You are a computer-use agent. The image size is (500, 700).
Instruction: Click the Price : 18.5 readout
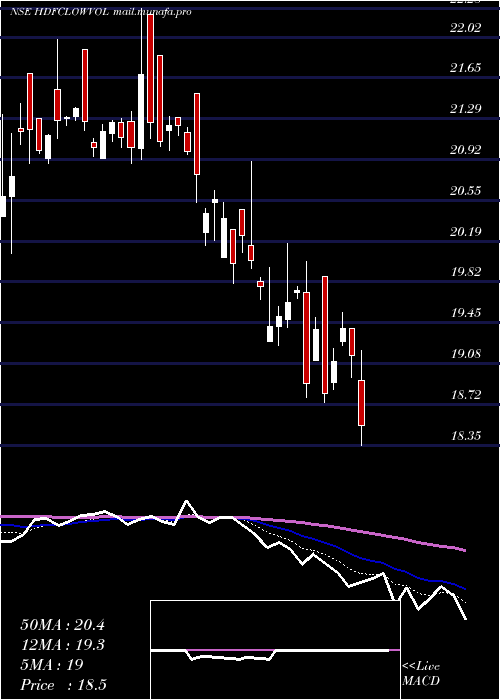[x=63, y=684]
